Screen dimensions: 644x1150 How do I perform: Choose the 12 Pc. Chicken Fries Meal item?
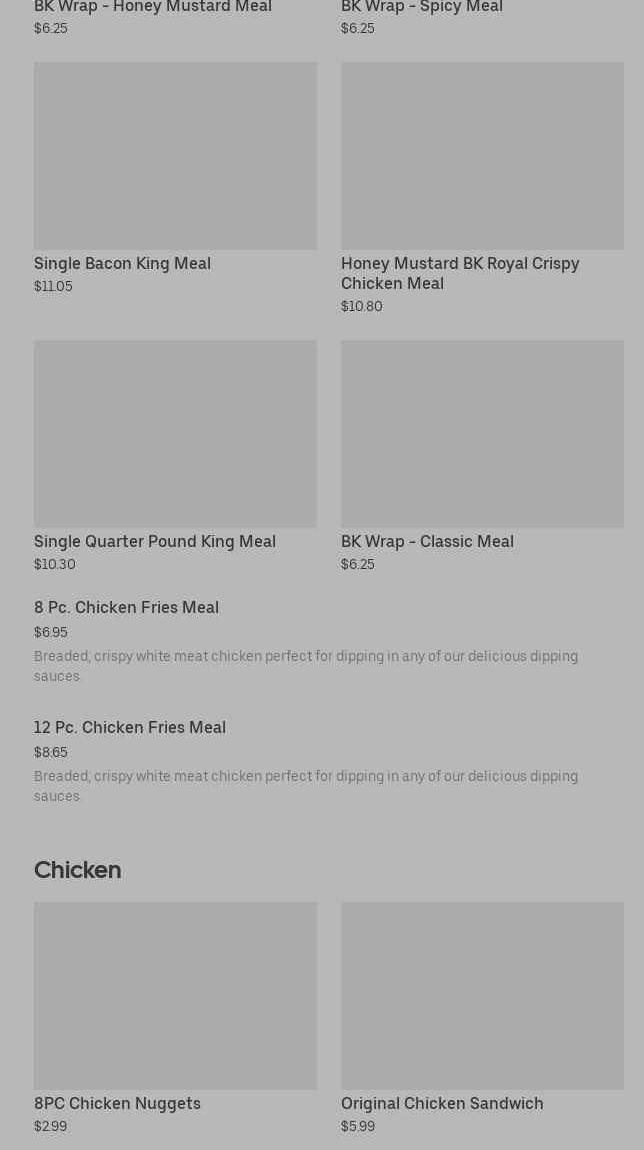pyautogui.click(x=130, y=728)
